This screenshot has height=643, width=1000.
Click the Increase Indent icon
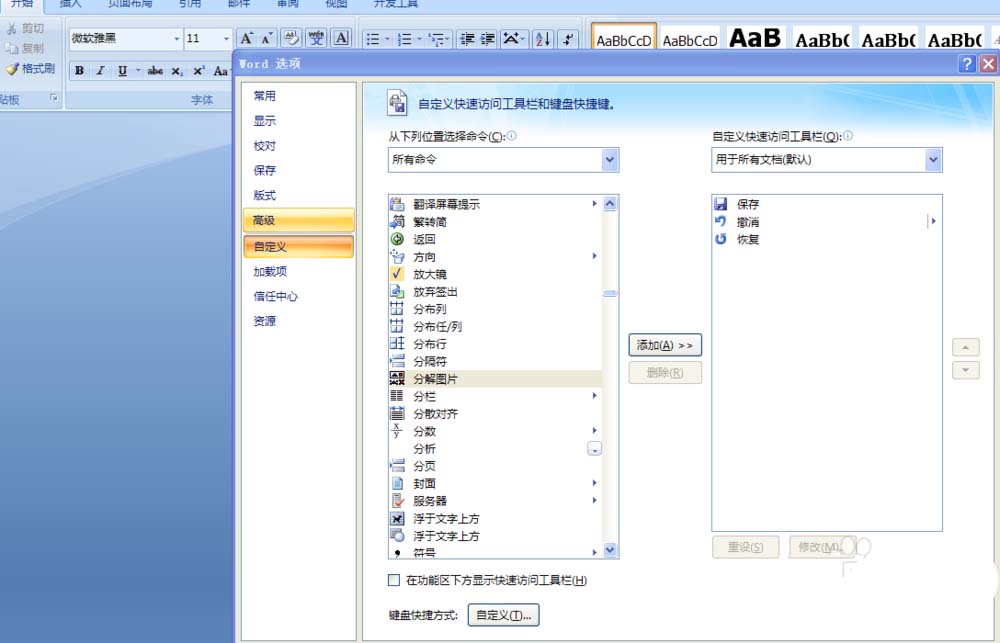pyautogui.click(x=488, y=40)
